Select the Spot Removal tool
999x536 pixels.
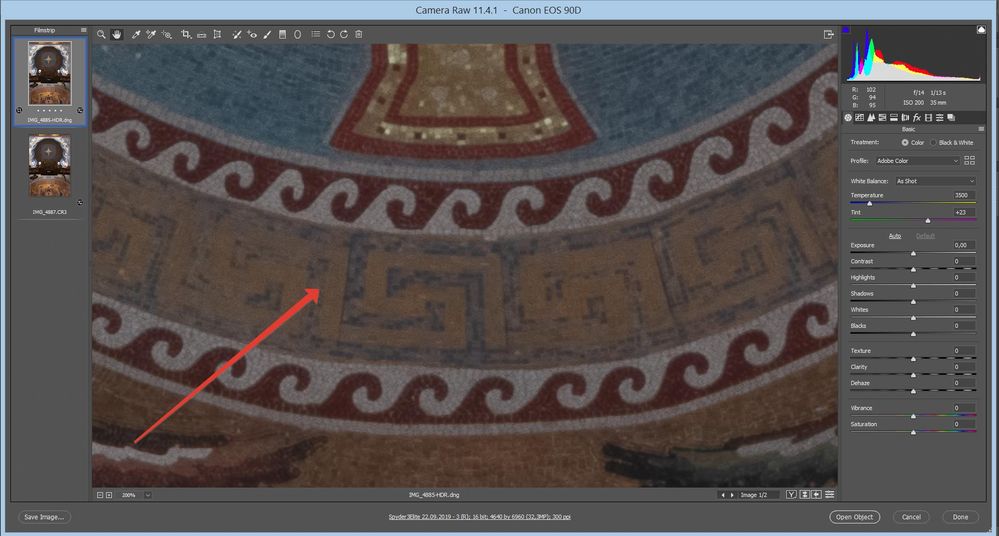236,34
